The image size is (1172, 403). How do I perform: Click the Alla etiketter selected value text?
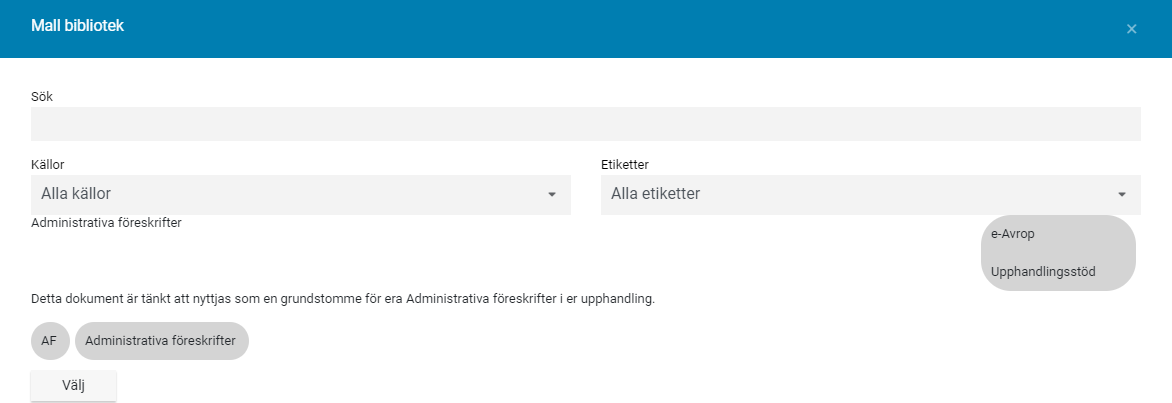click(655, 194)
